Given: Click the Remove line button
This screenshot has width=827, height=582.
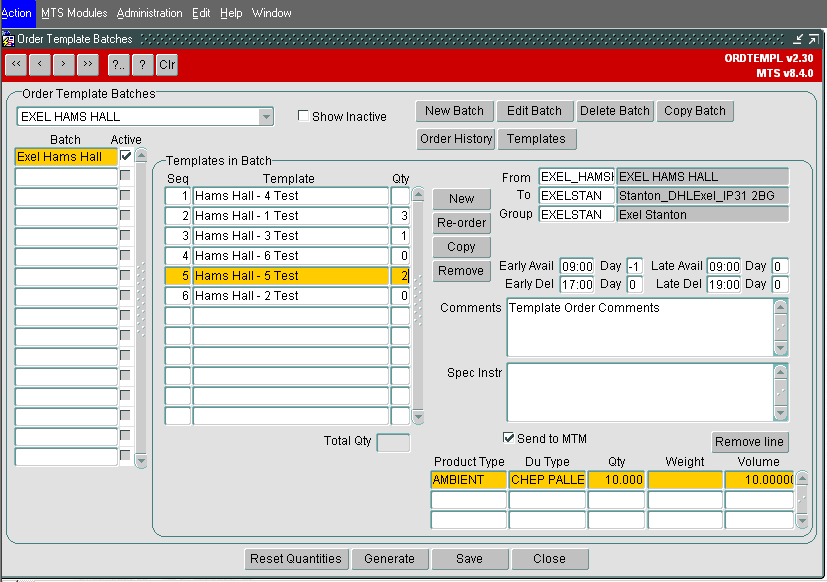Looking at the screenshot, I should (749, 442).
